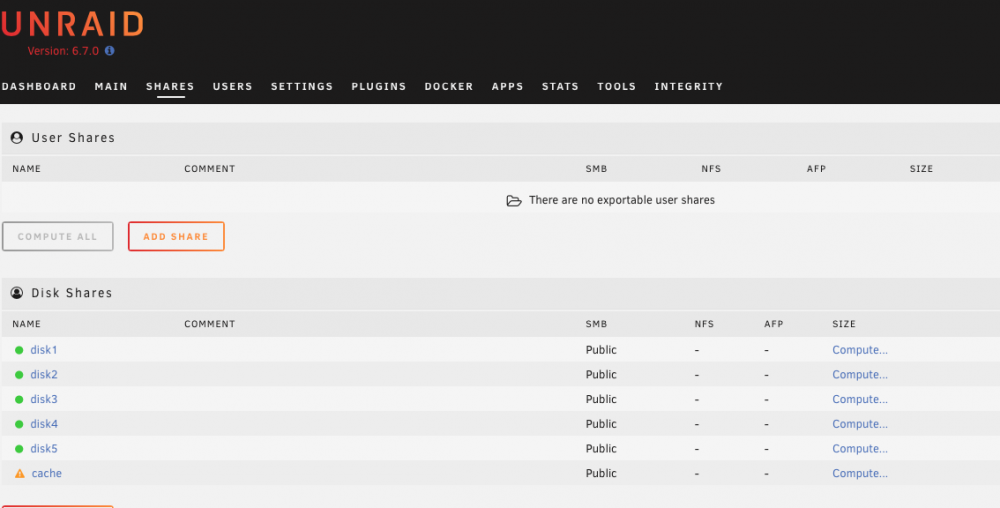Click the green status dot for disk3
This screenshot has height=508, width=1000.
click(19, 400)
